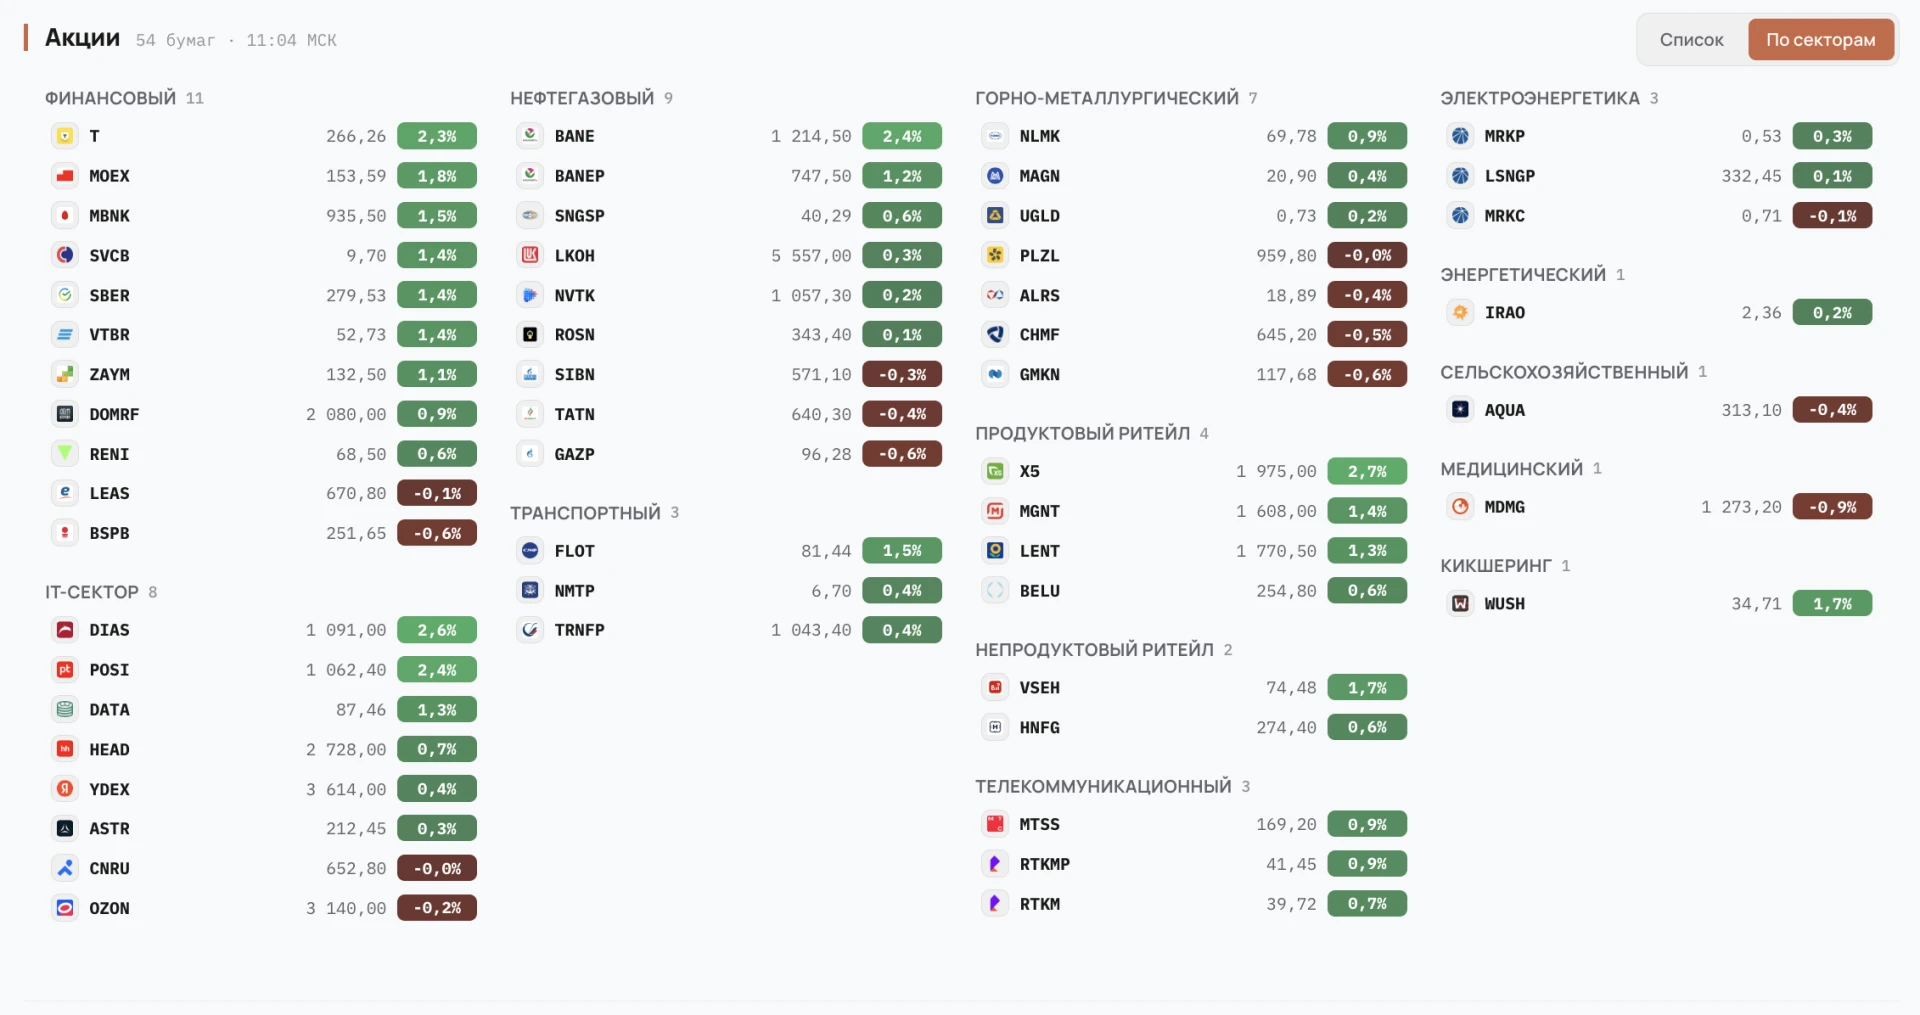Click the LKOH ticker logo icon
Image resolution: width=1920 pixels, height=1015 pixels.
(x=530, y=255)
